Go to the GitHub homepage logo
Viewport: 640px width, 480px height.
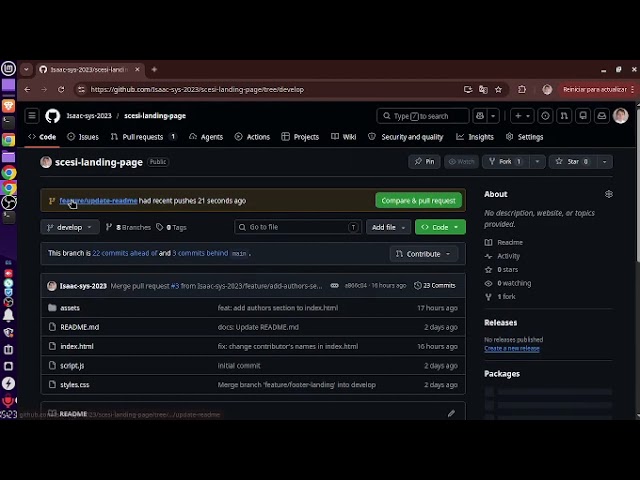[53, 116]
